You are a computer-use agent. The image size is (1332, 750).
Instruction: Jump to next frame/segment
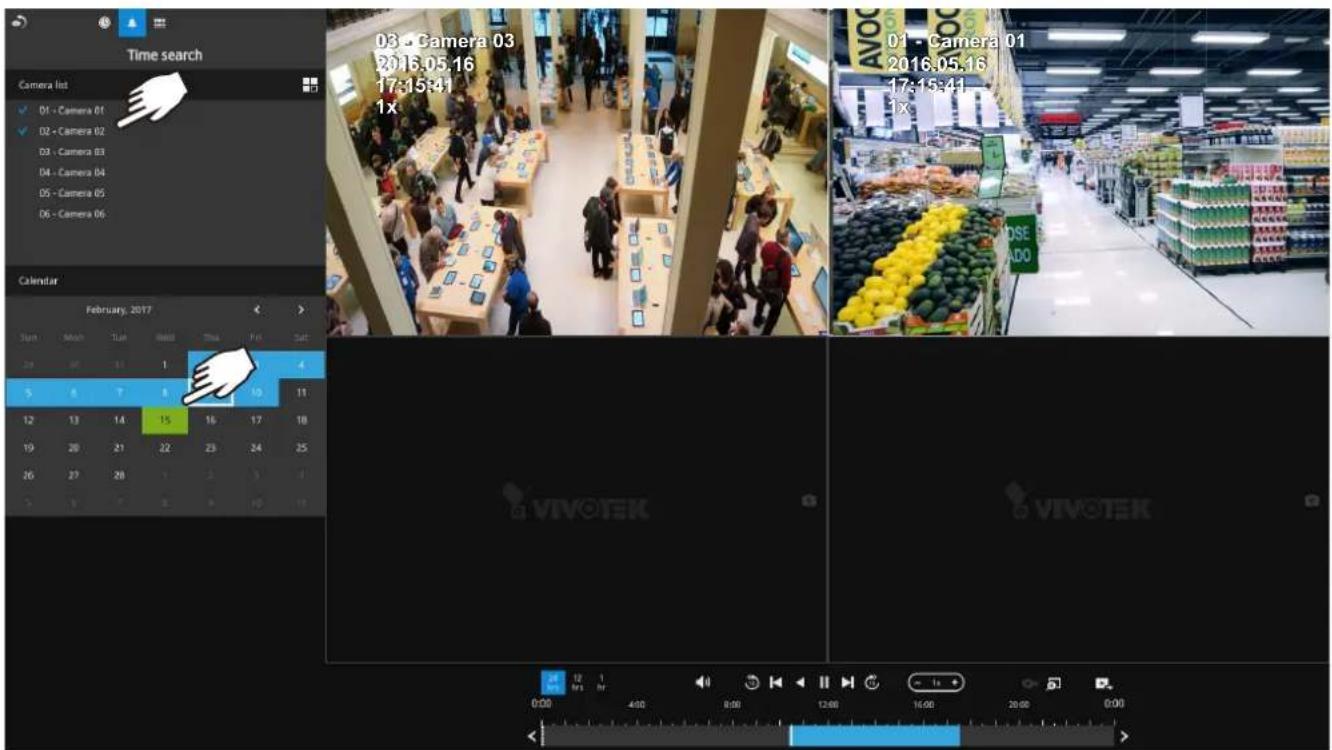click(847, 682)
